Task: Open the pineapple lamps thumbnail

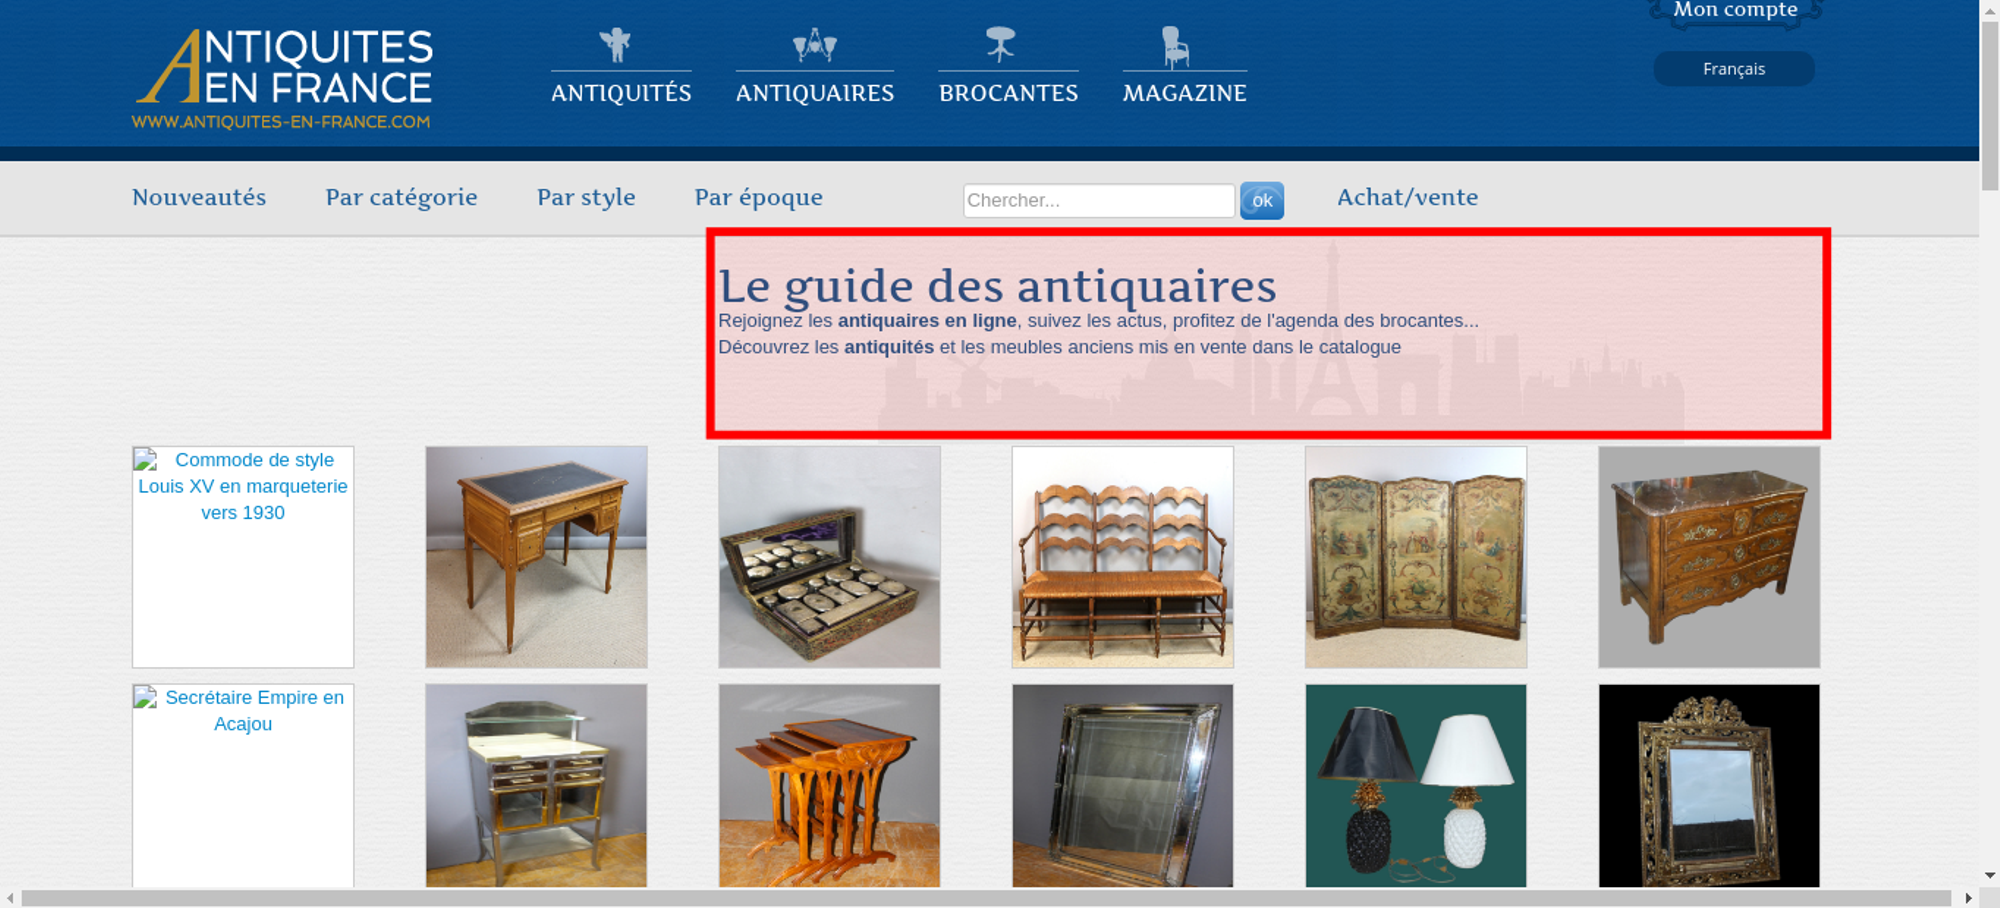Action: [1415, 785]
